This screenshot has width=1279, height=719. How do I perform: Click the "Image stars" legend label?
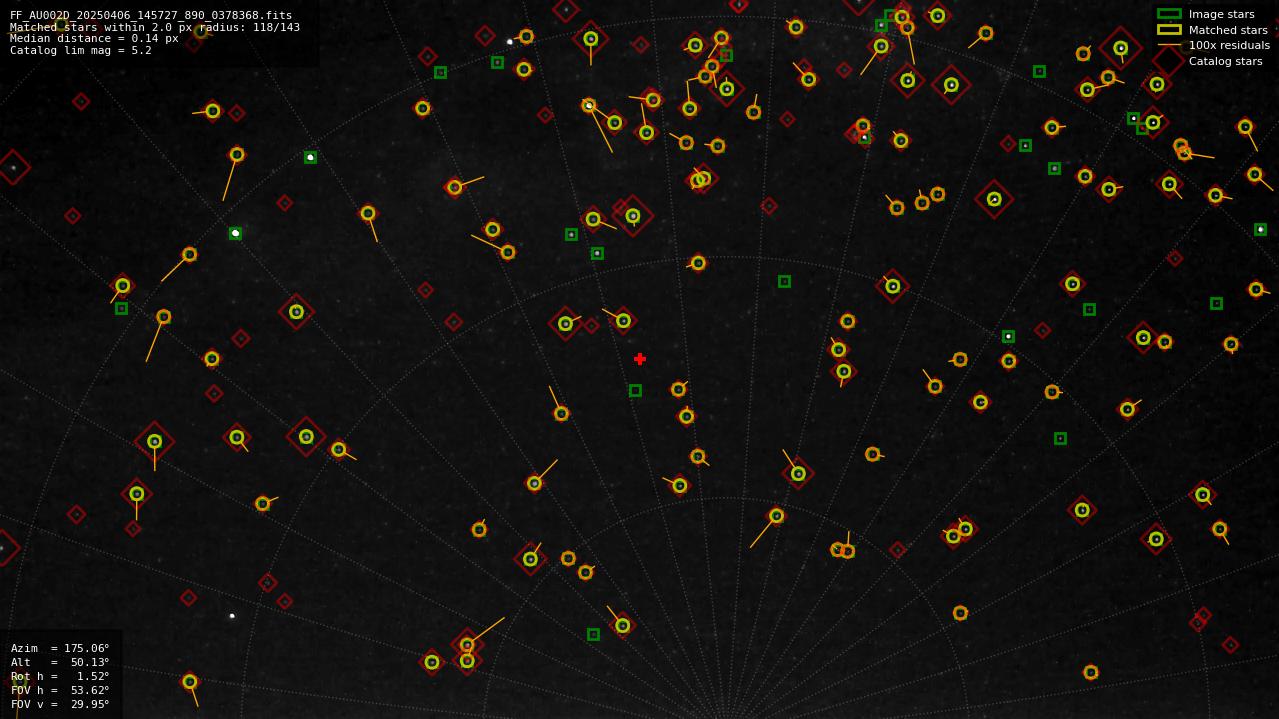point(1221,15)
